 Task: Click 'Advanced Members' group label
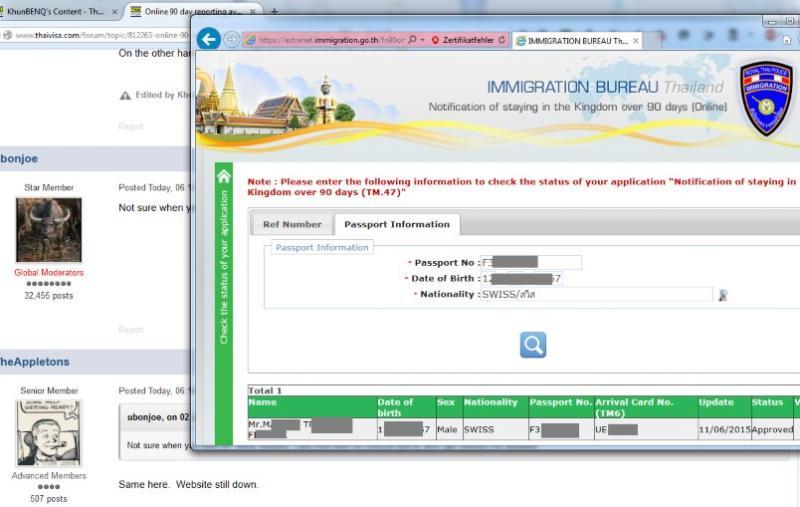[x=49, y=475]
